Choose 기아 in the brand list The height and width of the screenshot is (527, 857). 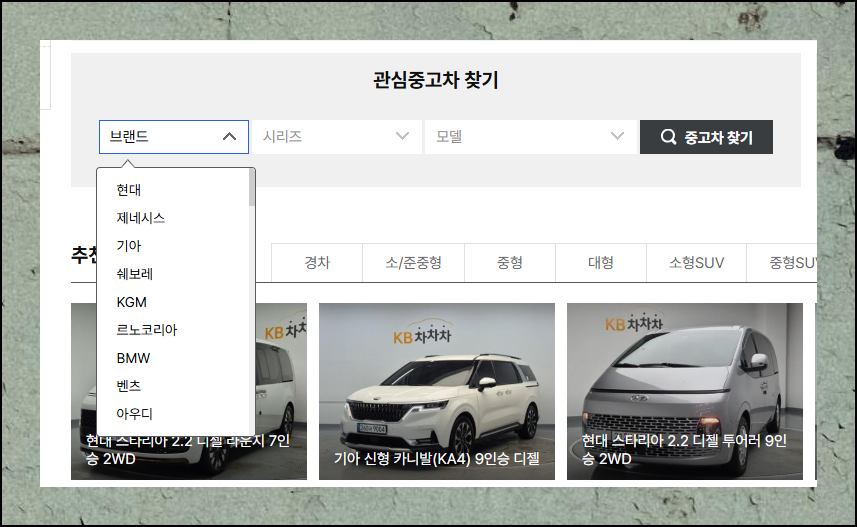coord(129,246)
